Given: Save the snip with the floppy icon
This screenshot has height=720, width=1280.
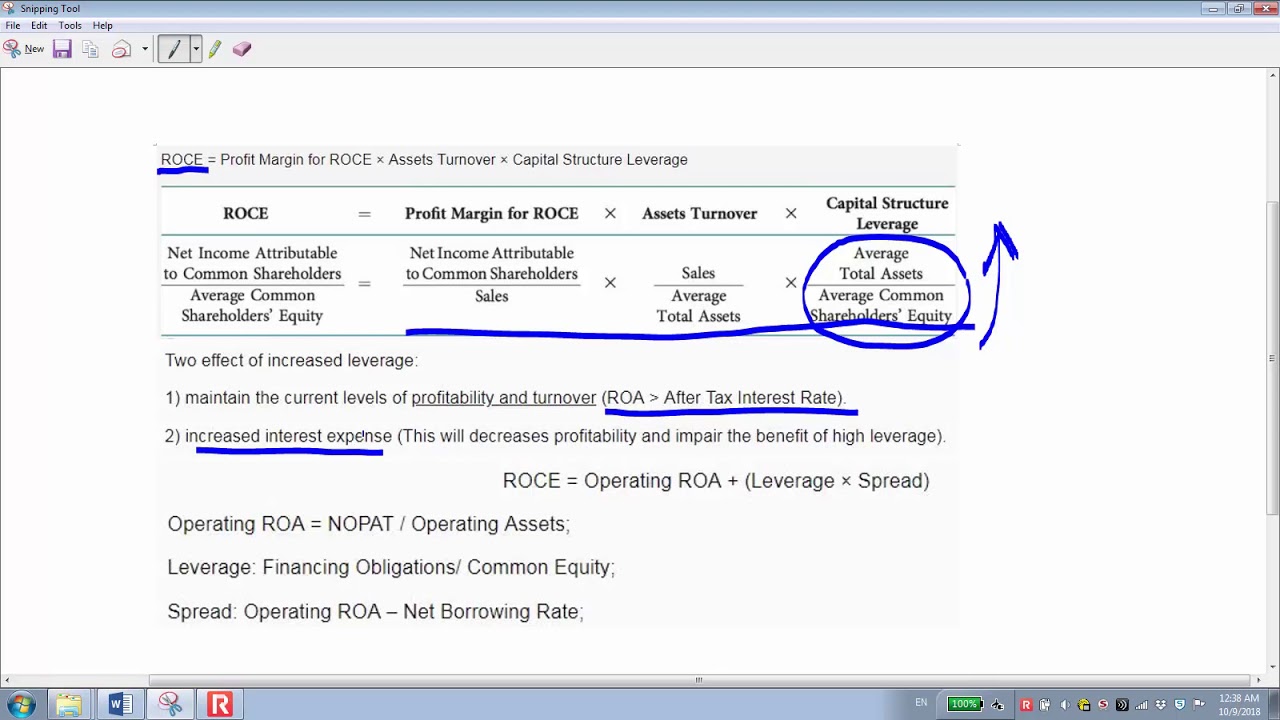Looking at the screenshot, I should (x=62, y=49).
